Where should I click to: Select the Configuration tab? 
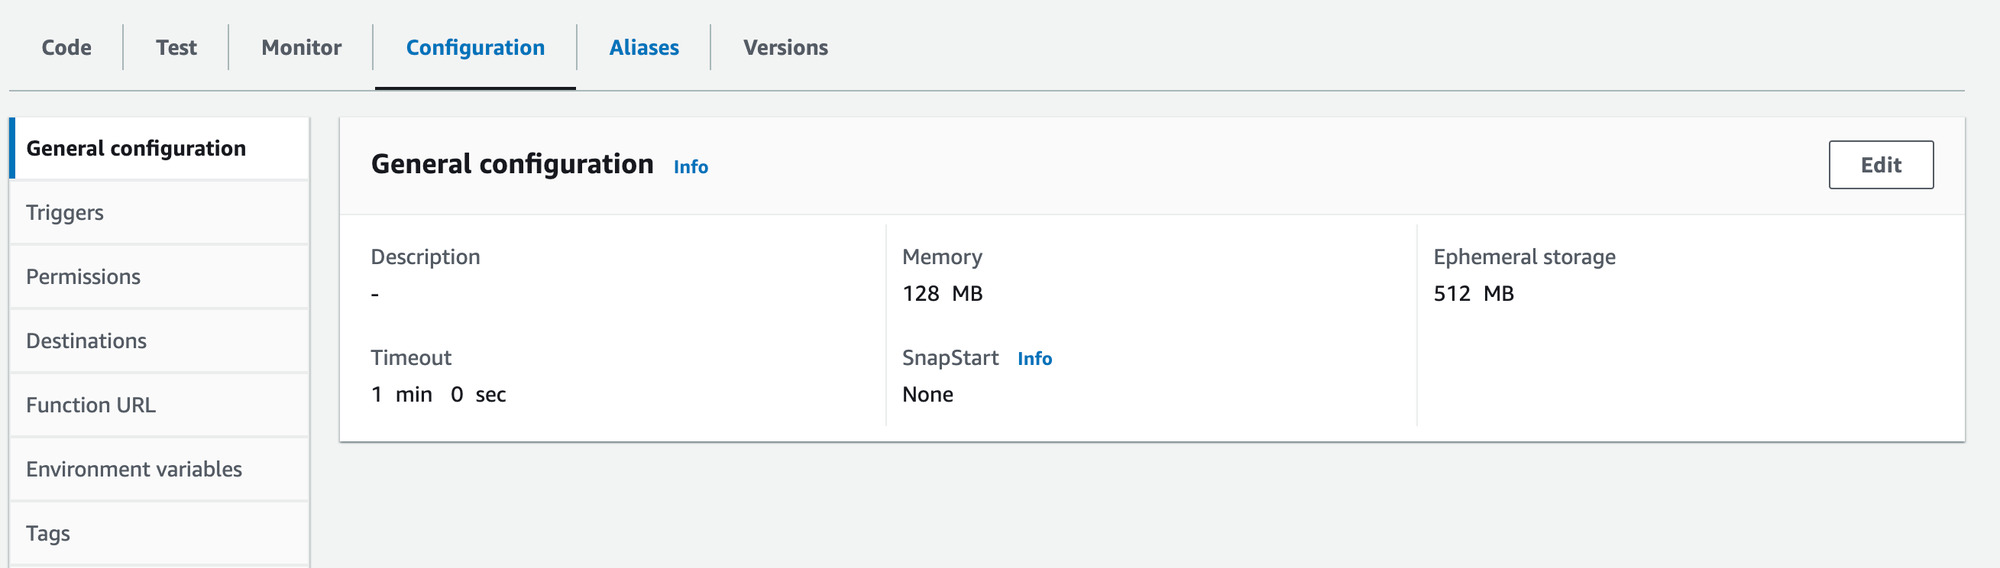[475, 47]
